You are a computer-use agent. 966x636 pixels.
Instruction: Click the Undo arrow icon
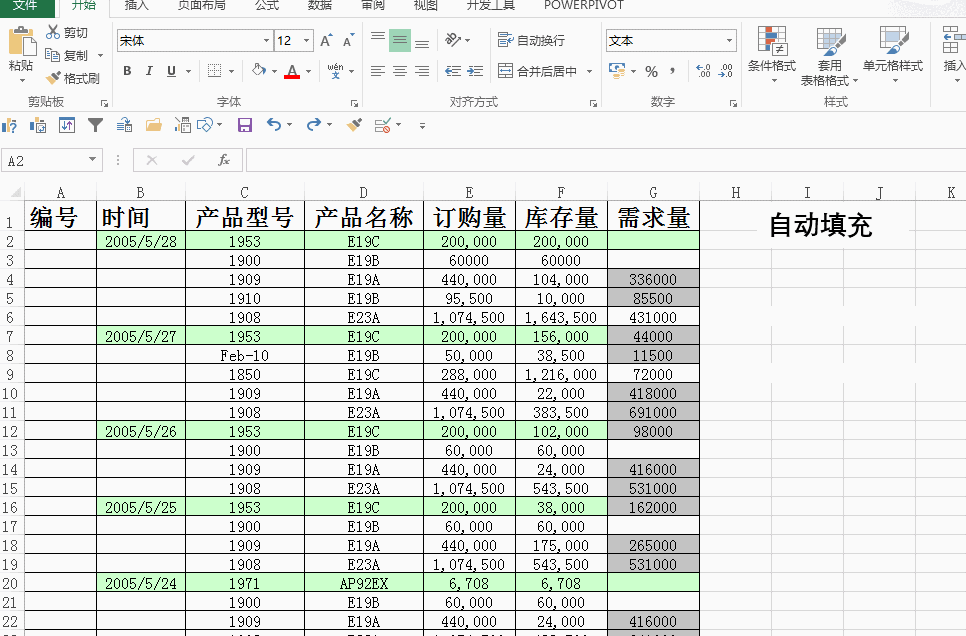tap(272, 125)
